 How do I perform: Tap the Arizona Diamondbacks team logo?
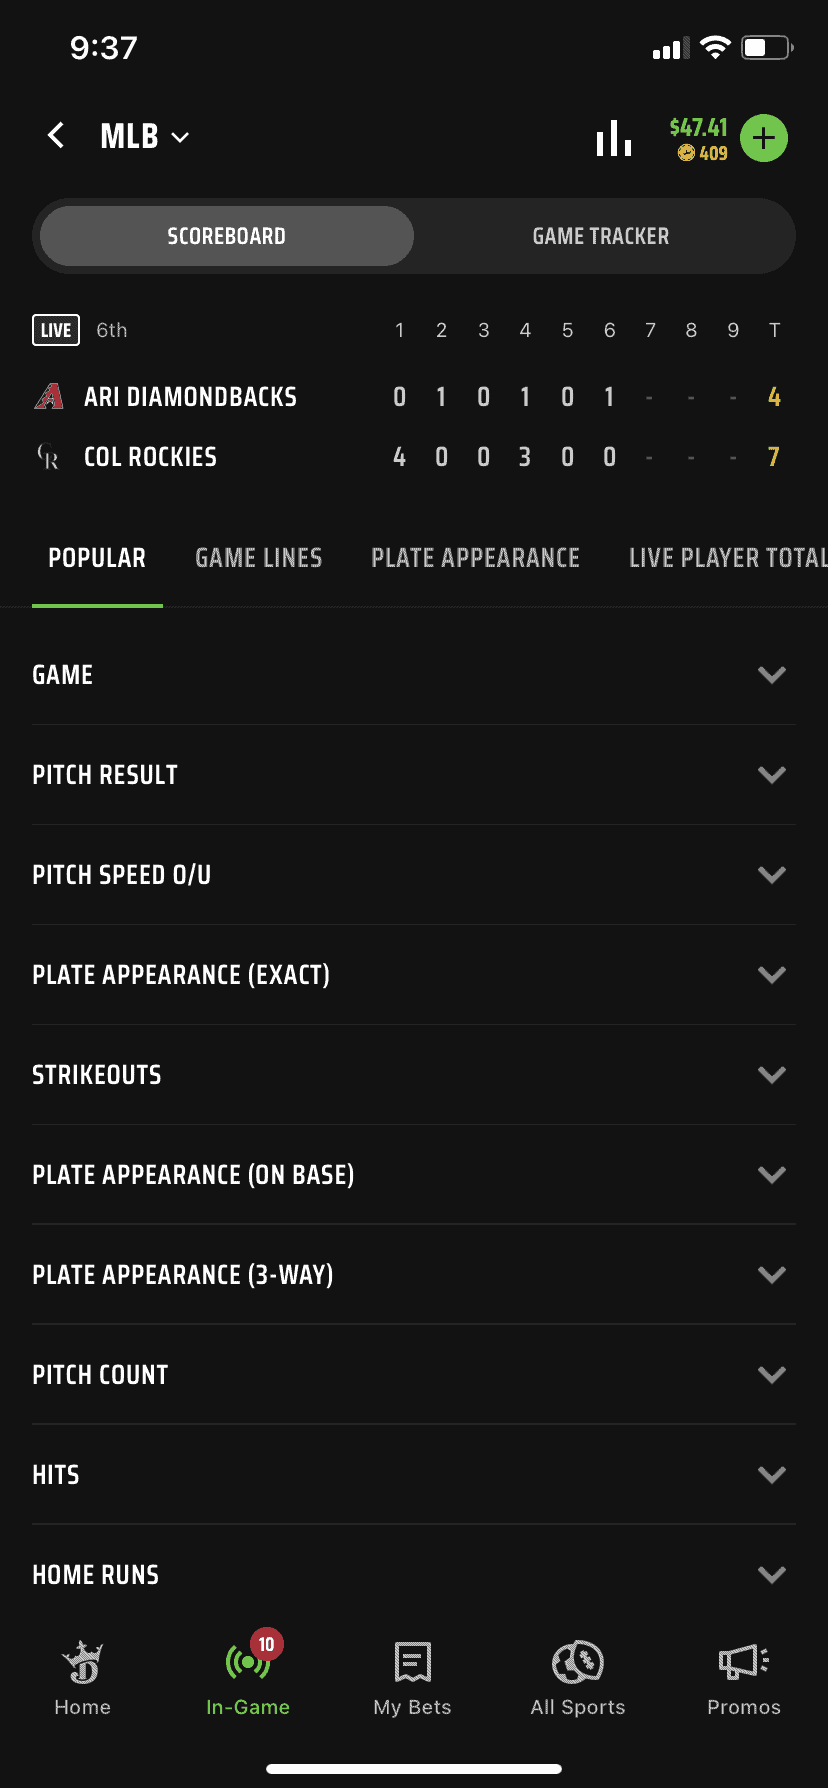(x=47, y=396)
